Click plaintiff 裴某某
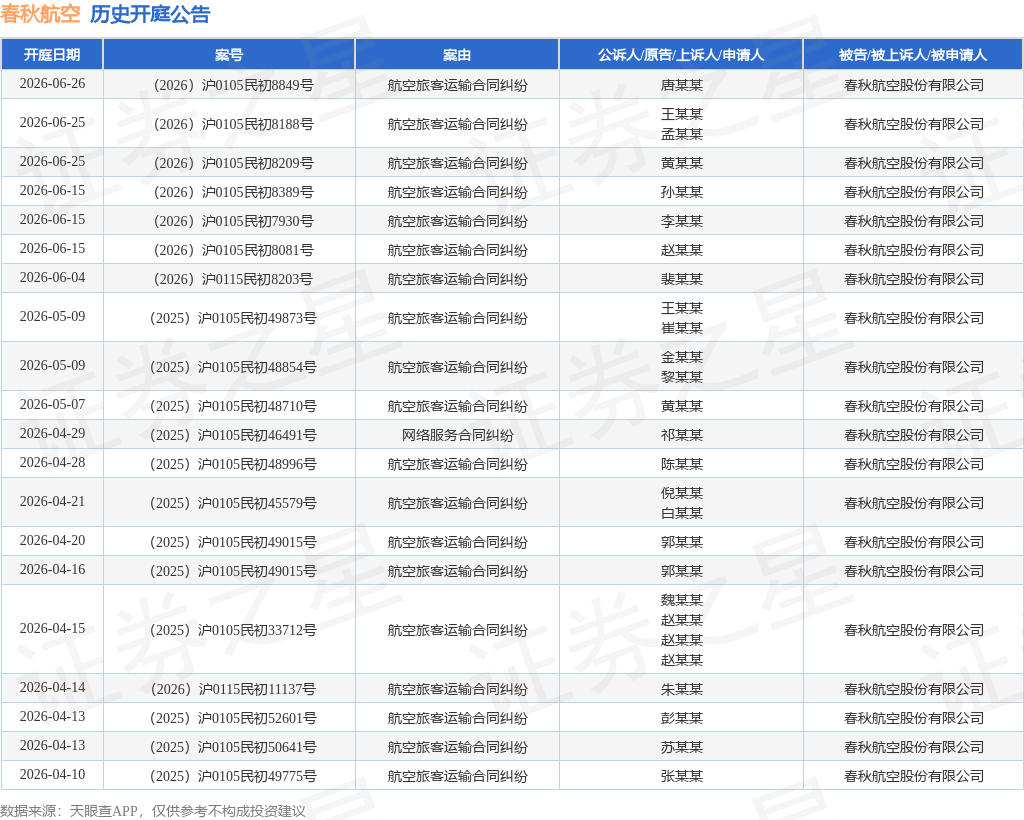This screenshot has height=820, width=1024. [x=682, y=279]
